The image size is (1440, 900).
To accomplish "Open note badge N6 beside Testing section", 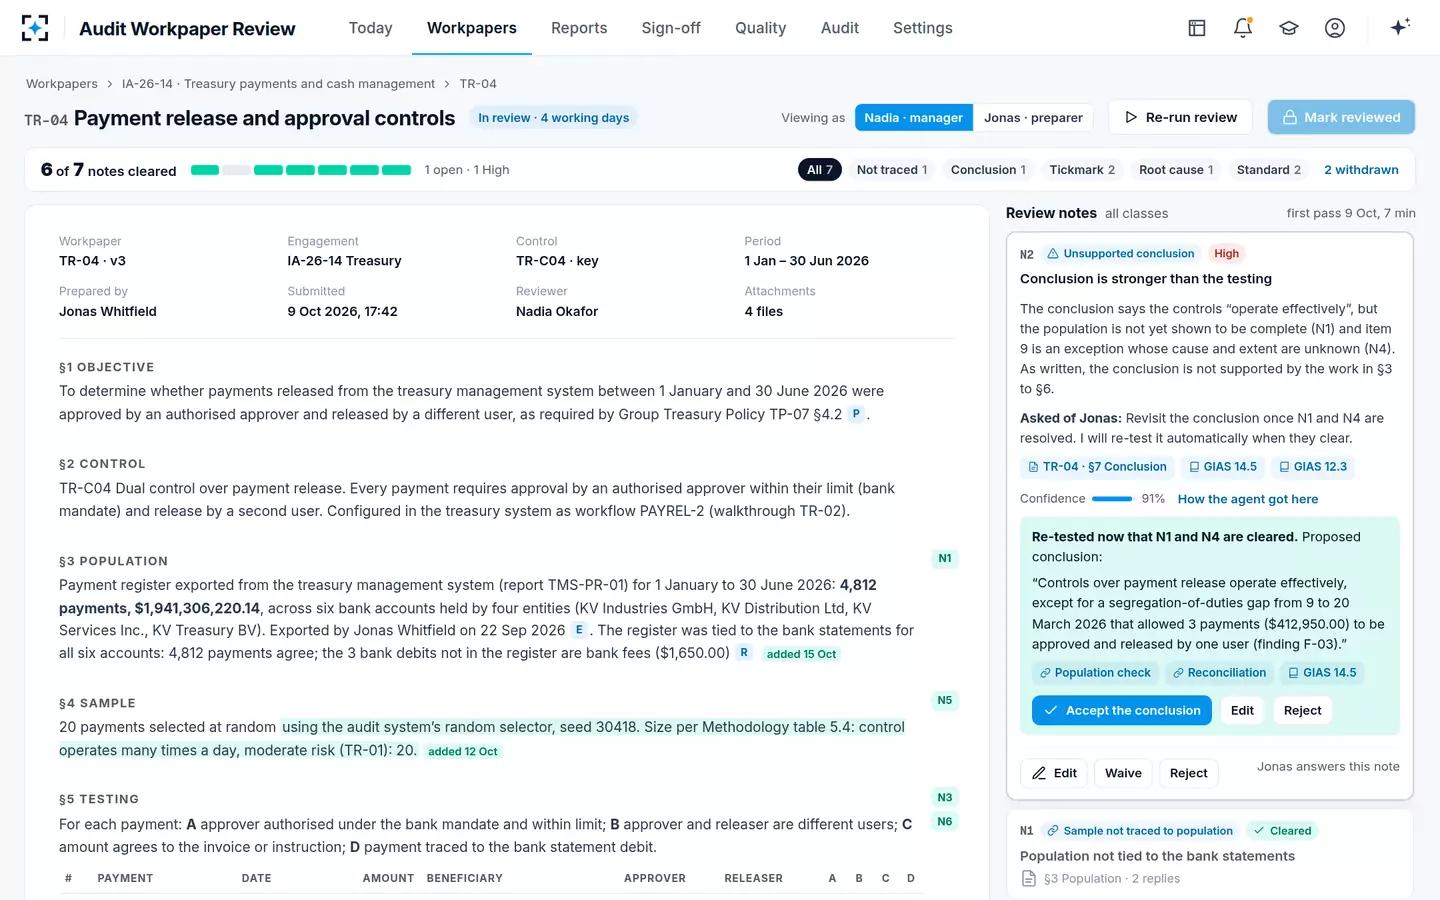I will pos(945,821).
